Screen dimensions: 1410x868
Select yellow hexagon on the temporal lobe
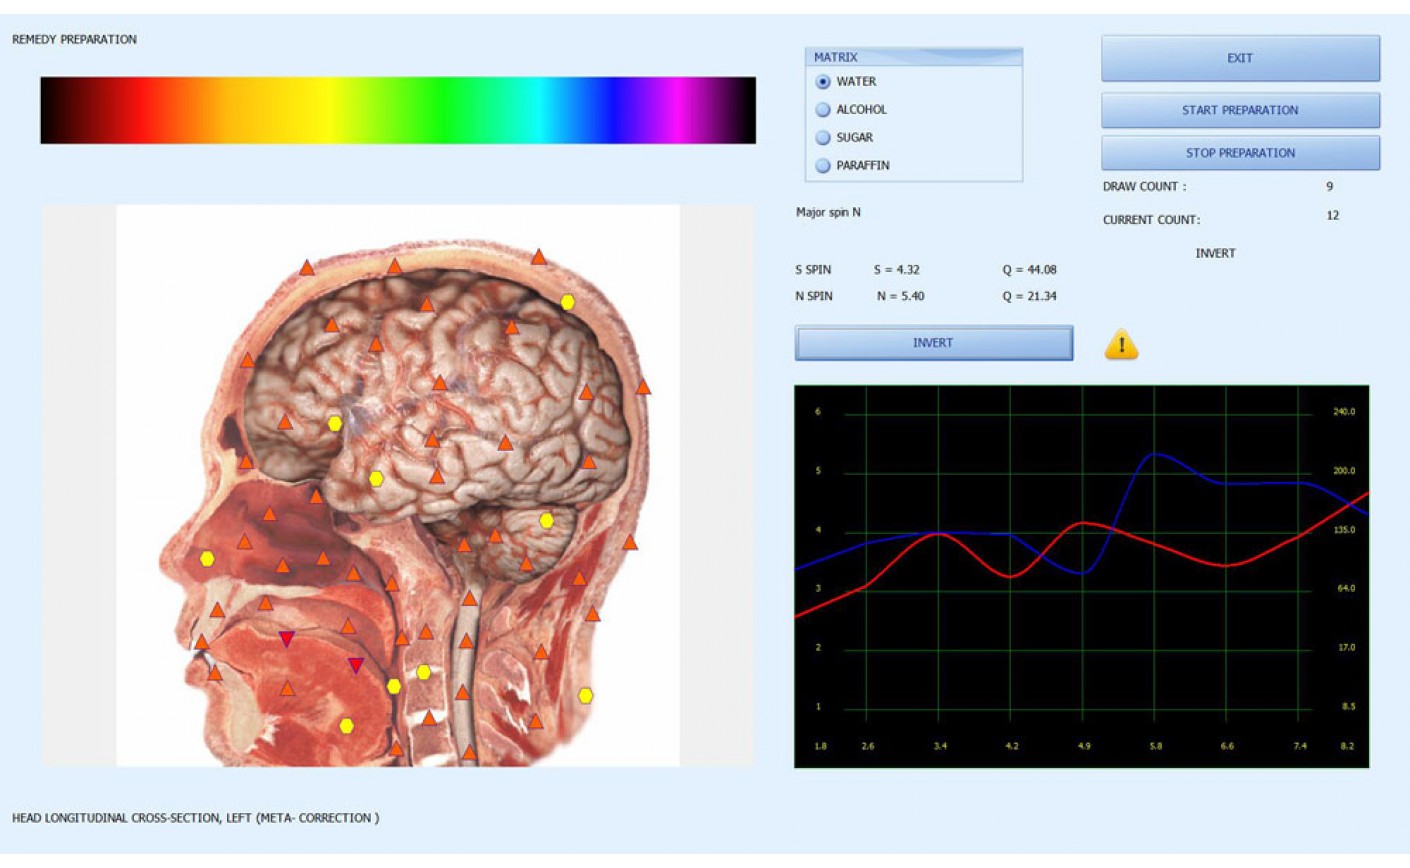(x=376, y=479)
